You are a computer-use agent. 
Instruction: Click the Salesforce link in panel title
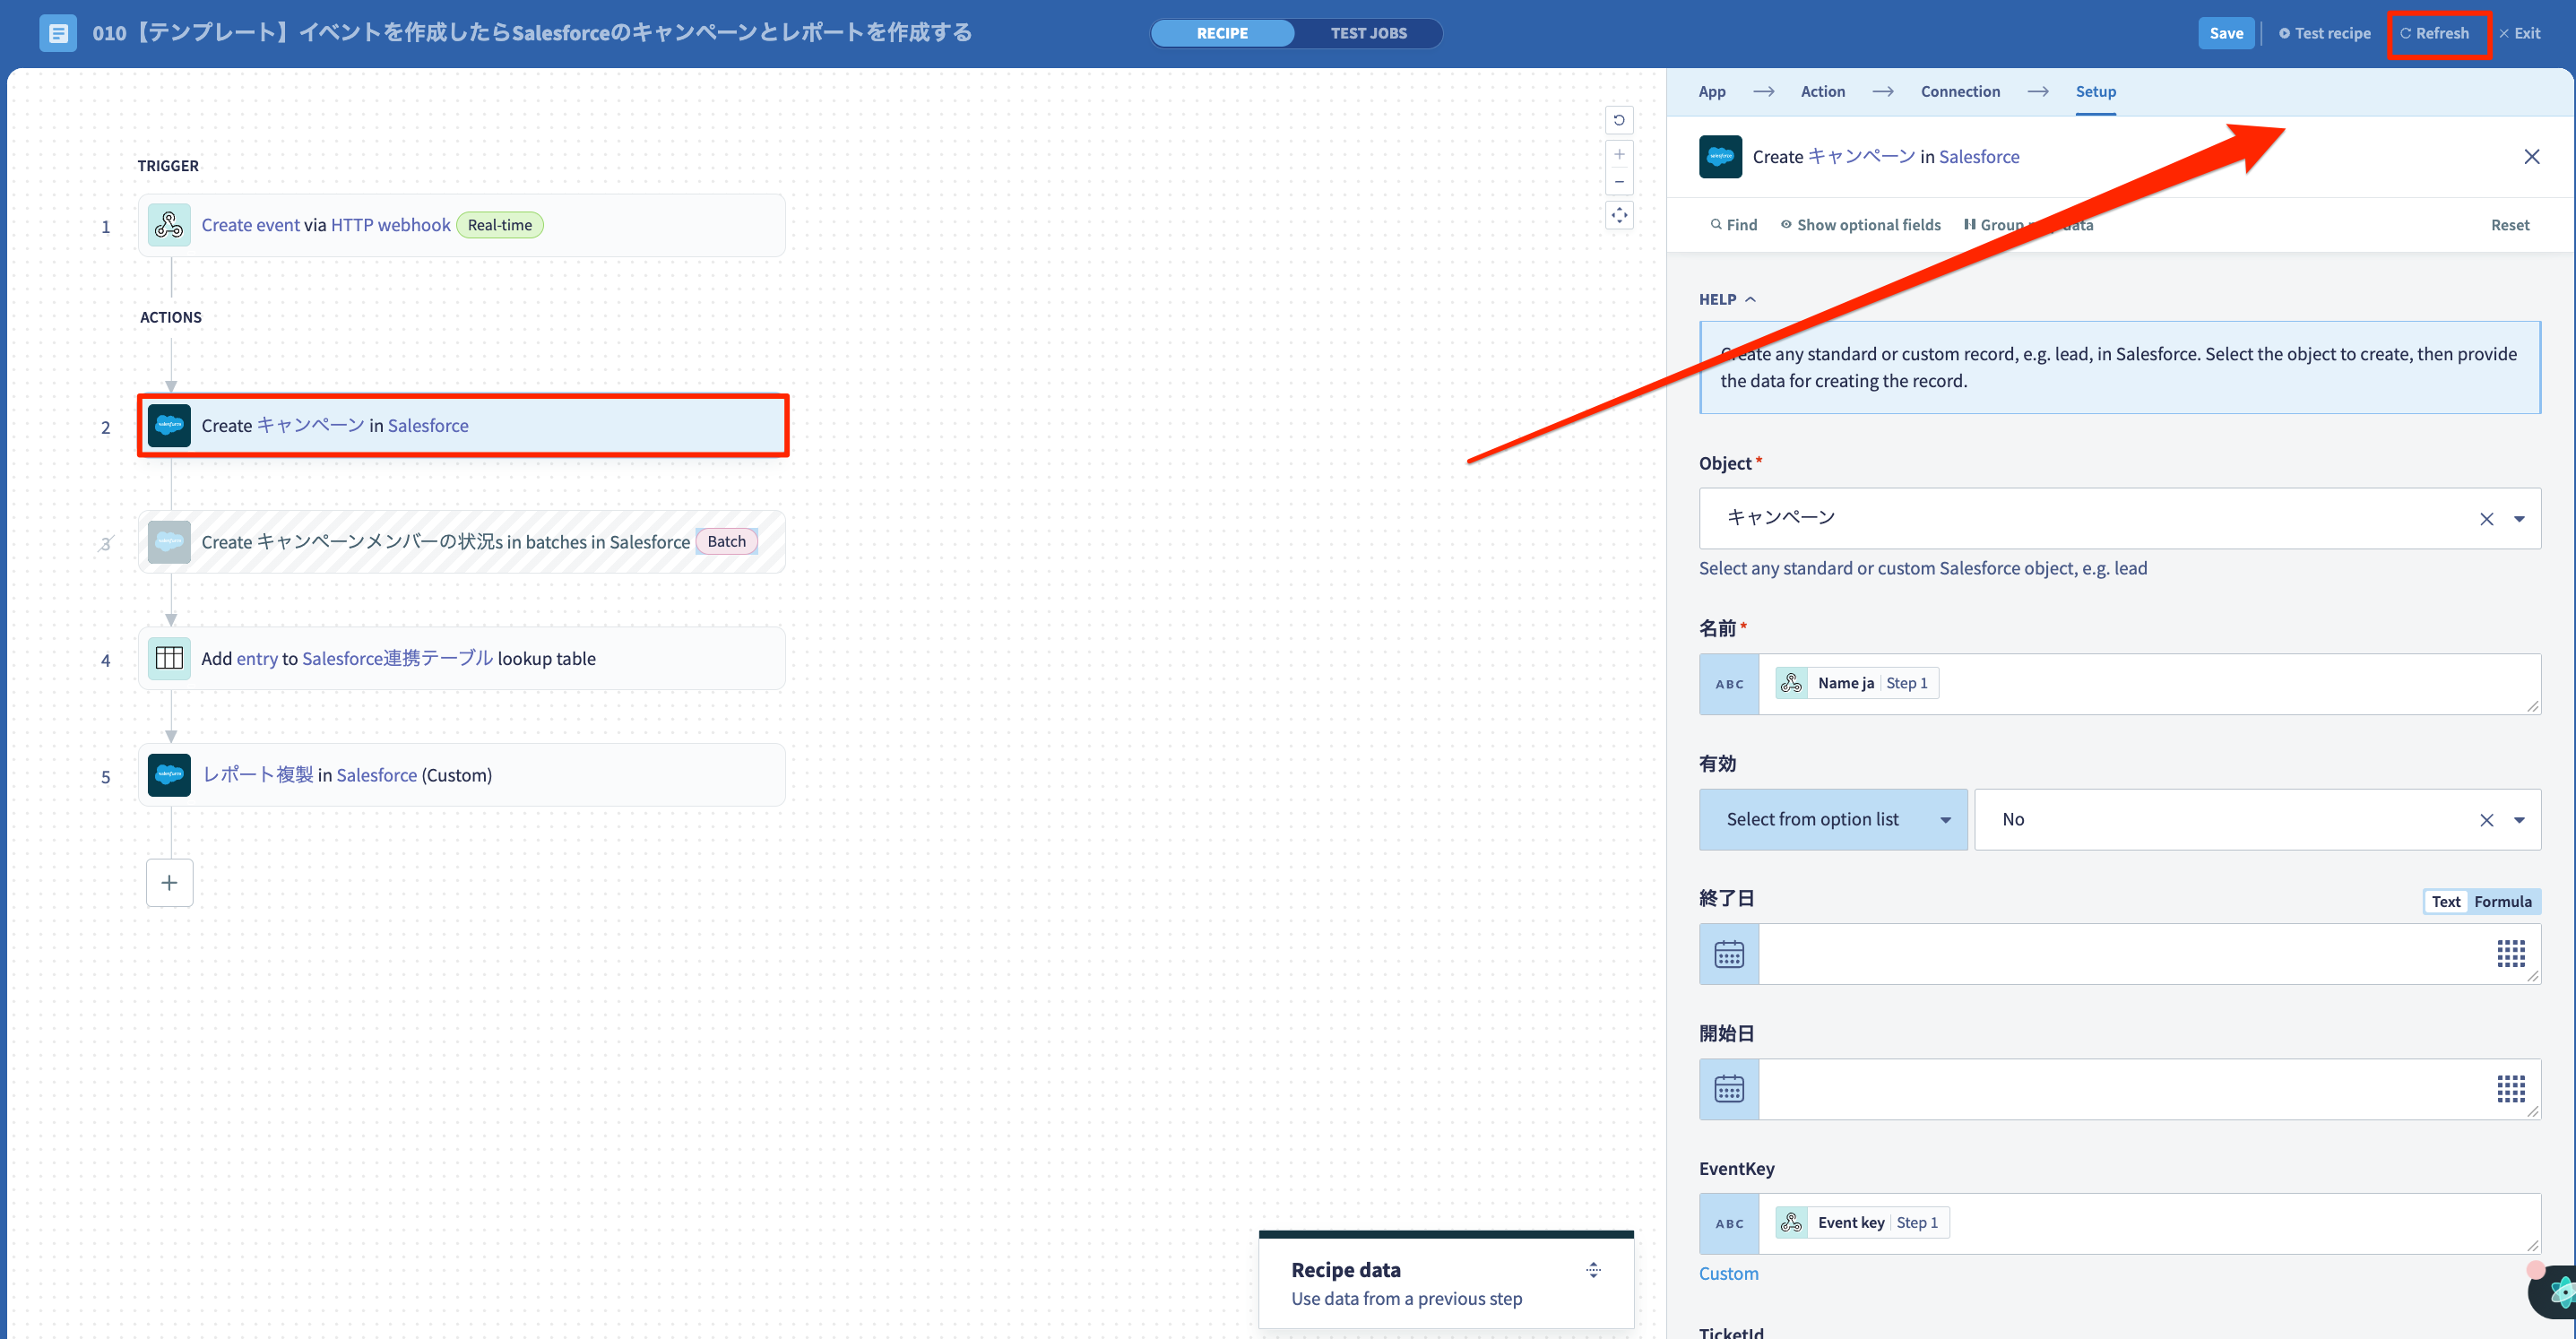point(1978,157)
